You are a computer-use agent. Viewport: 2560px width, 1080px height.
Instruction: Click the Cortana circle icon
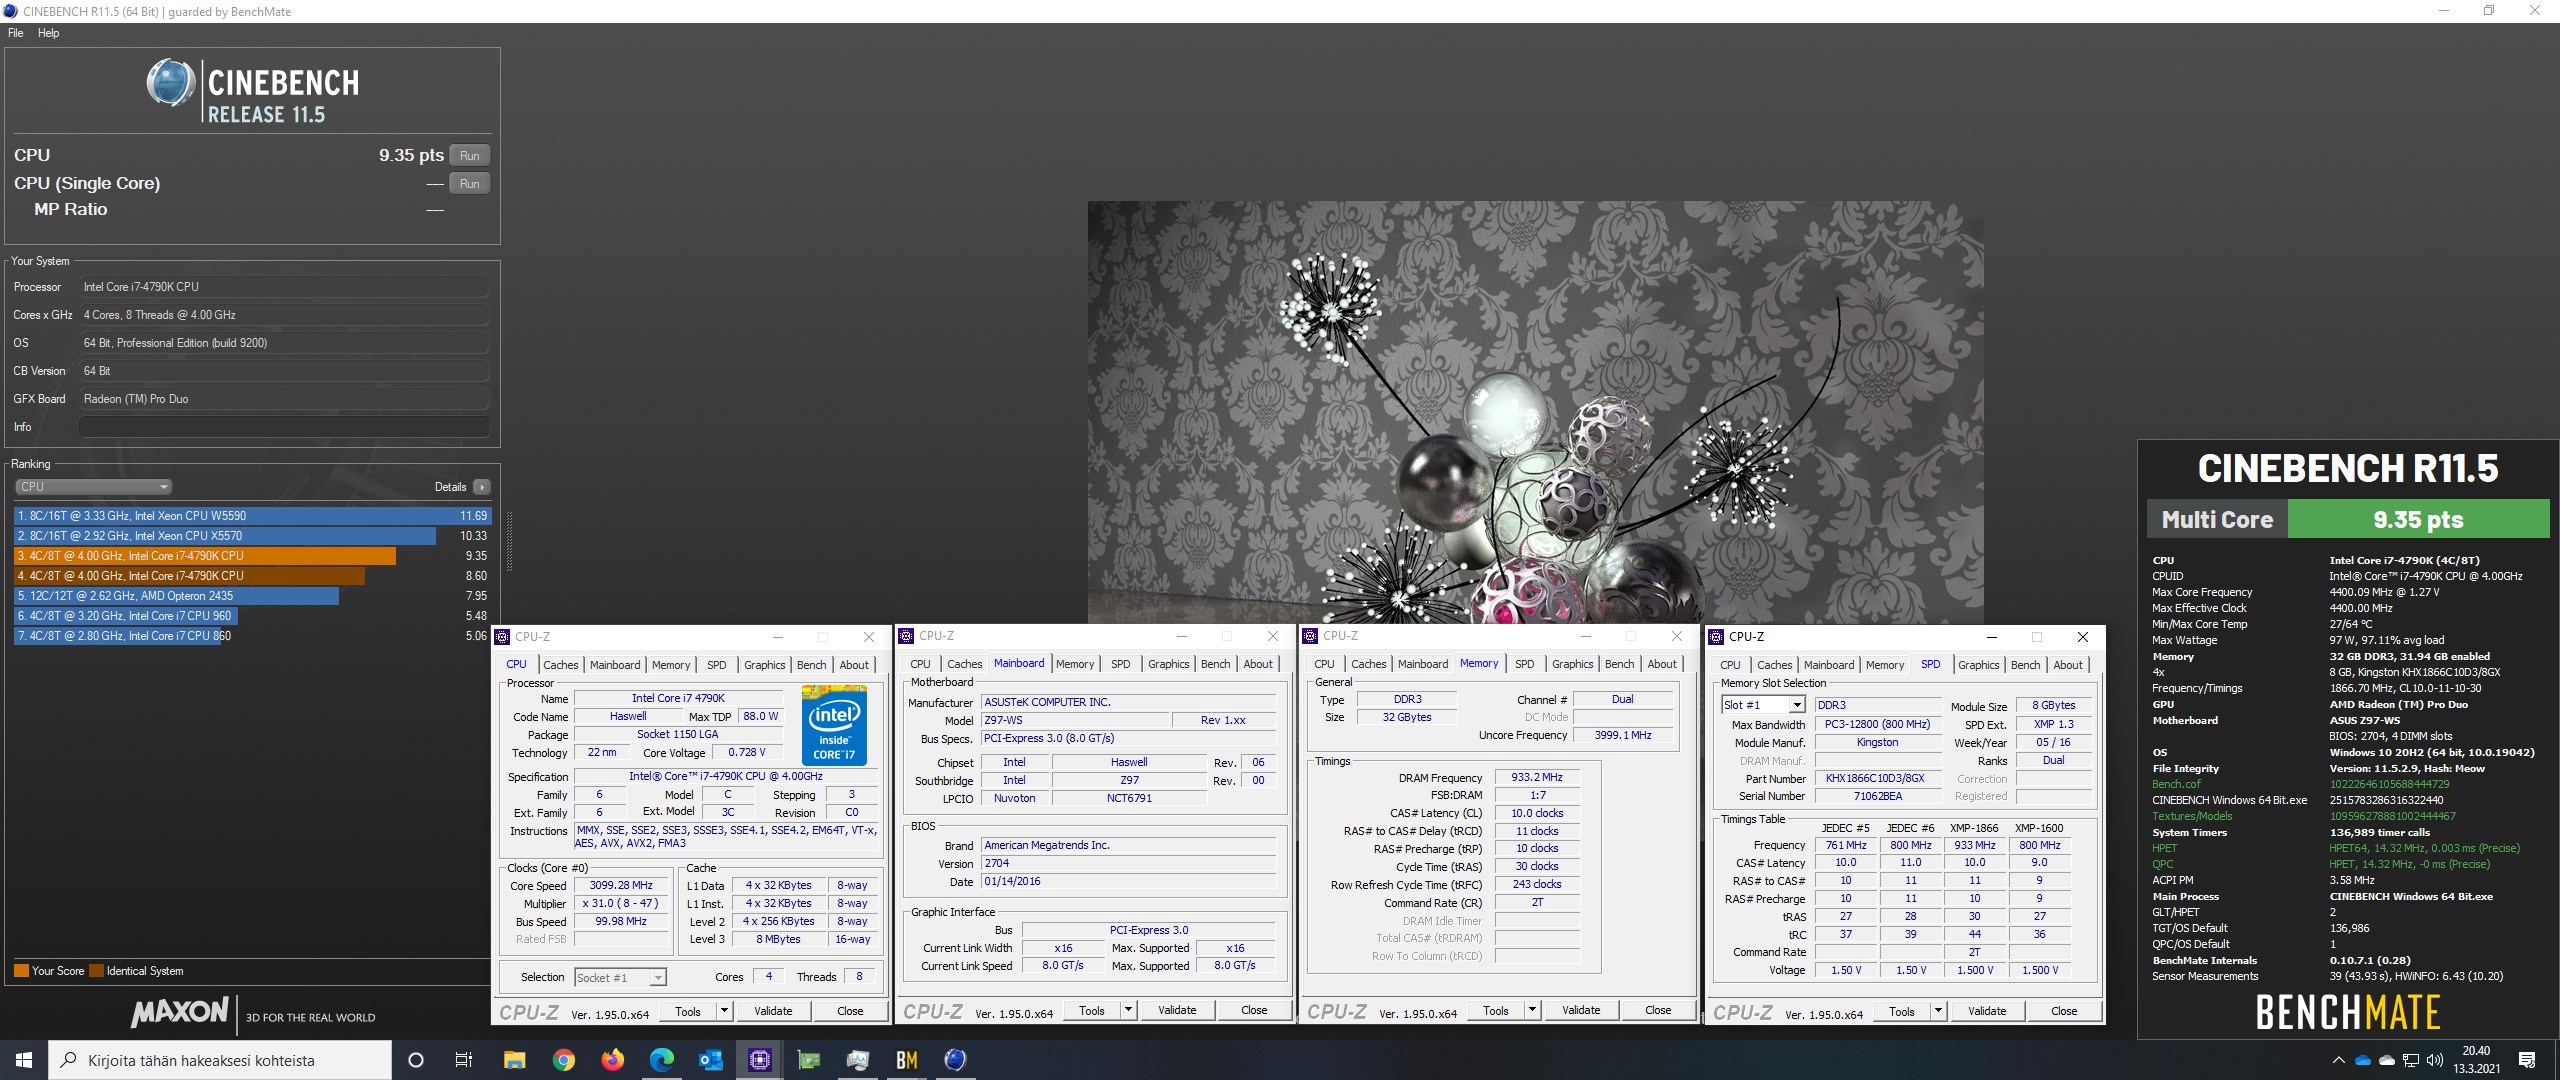point(416,1060)
